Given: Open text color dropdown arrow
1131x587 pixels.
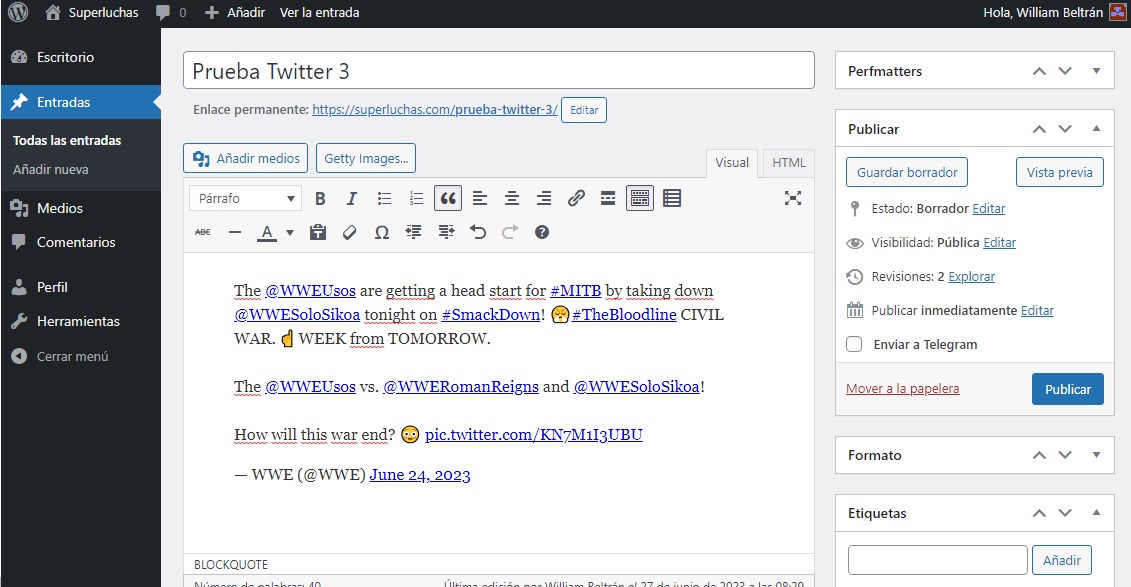Looking at the screenshot, I should [x=290, y=232].
